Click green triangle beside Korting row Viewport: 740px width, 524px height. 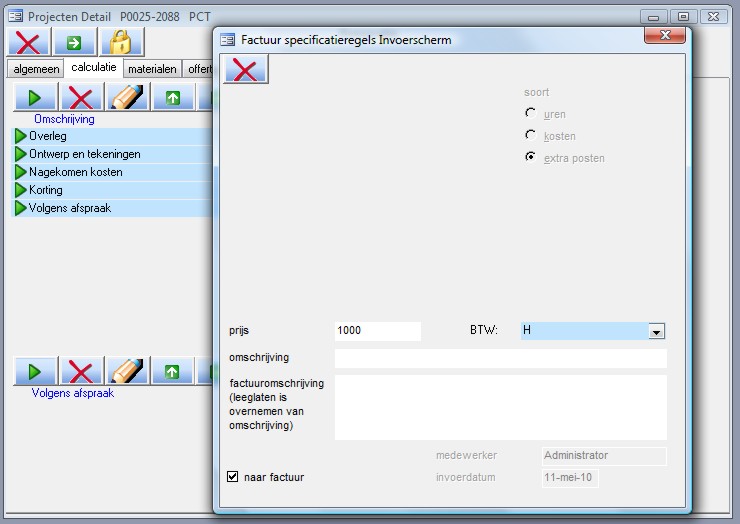(x=20, y=190)
